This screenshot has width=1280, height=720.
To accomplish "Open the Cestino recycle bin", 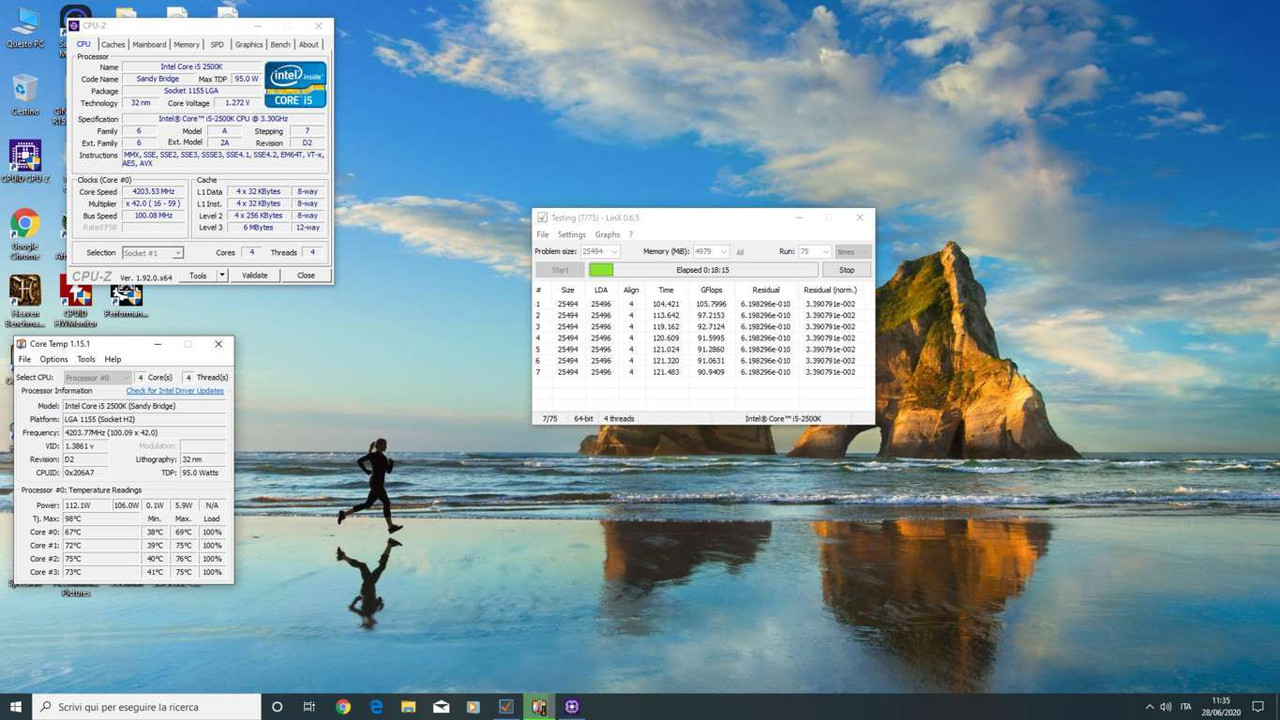I will click(25, 90).
